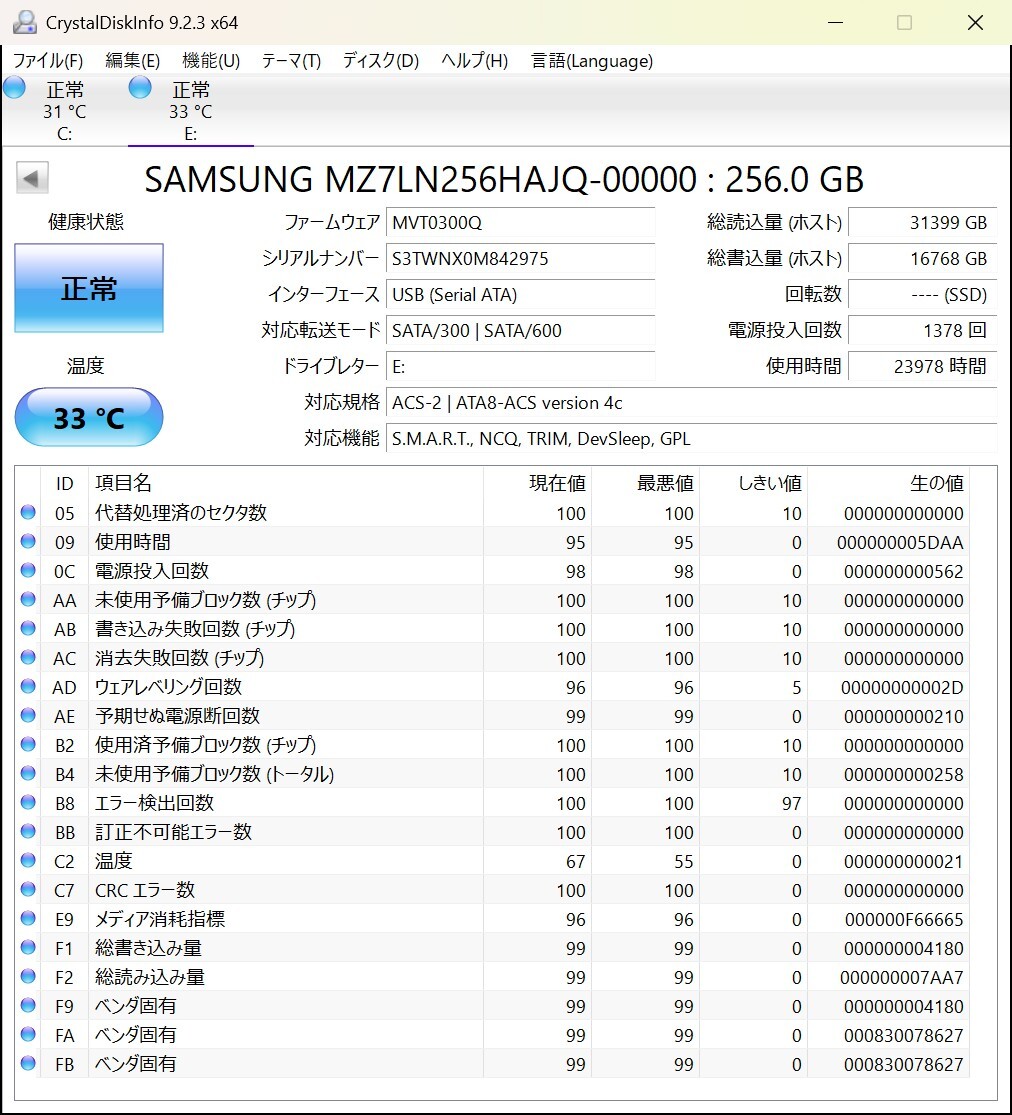The image size is (1012, 1115).
Task: Click the previous disk arrow button
Action: [x=32, y=178]
